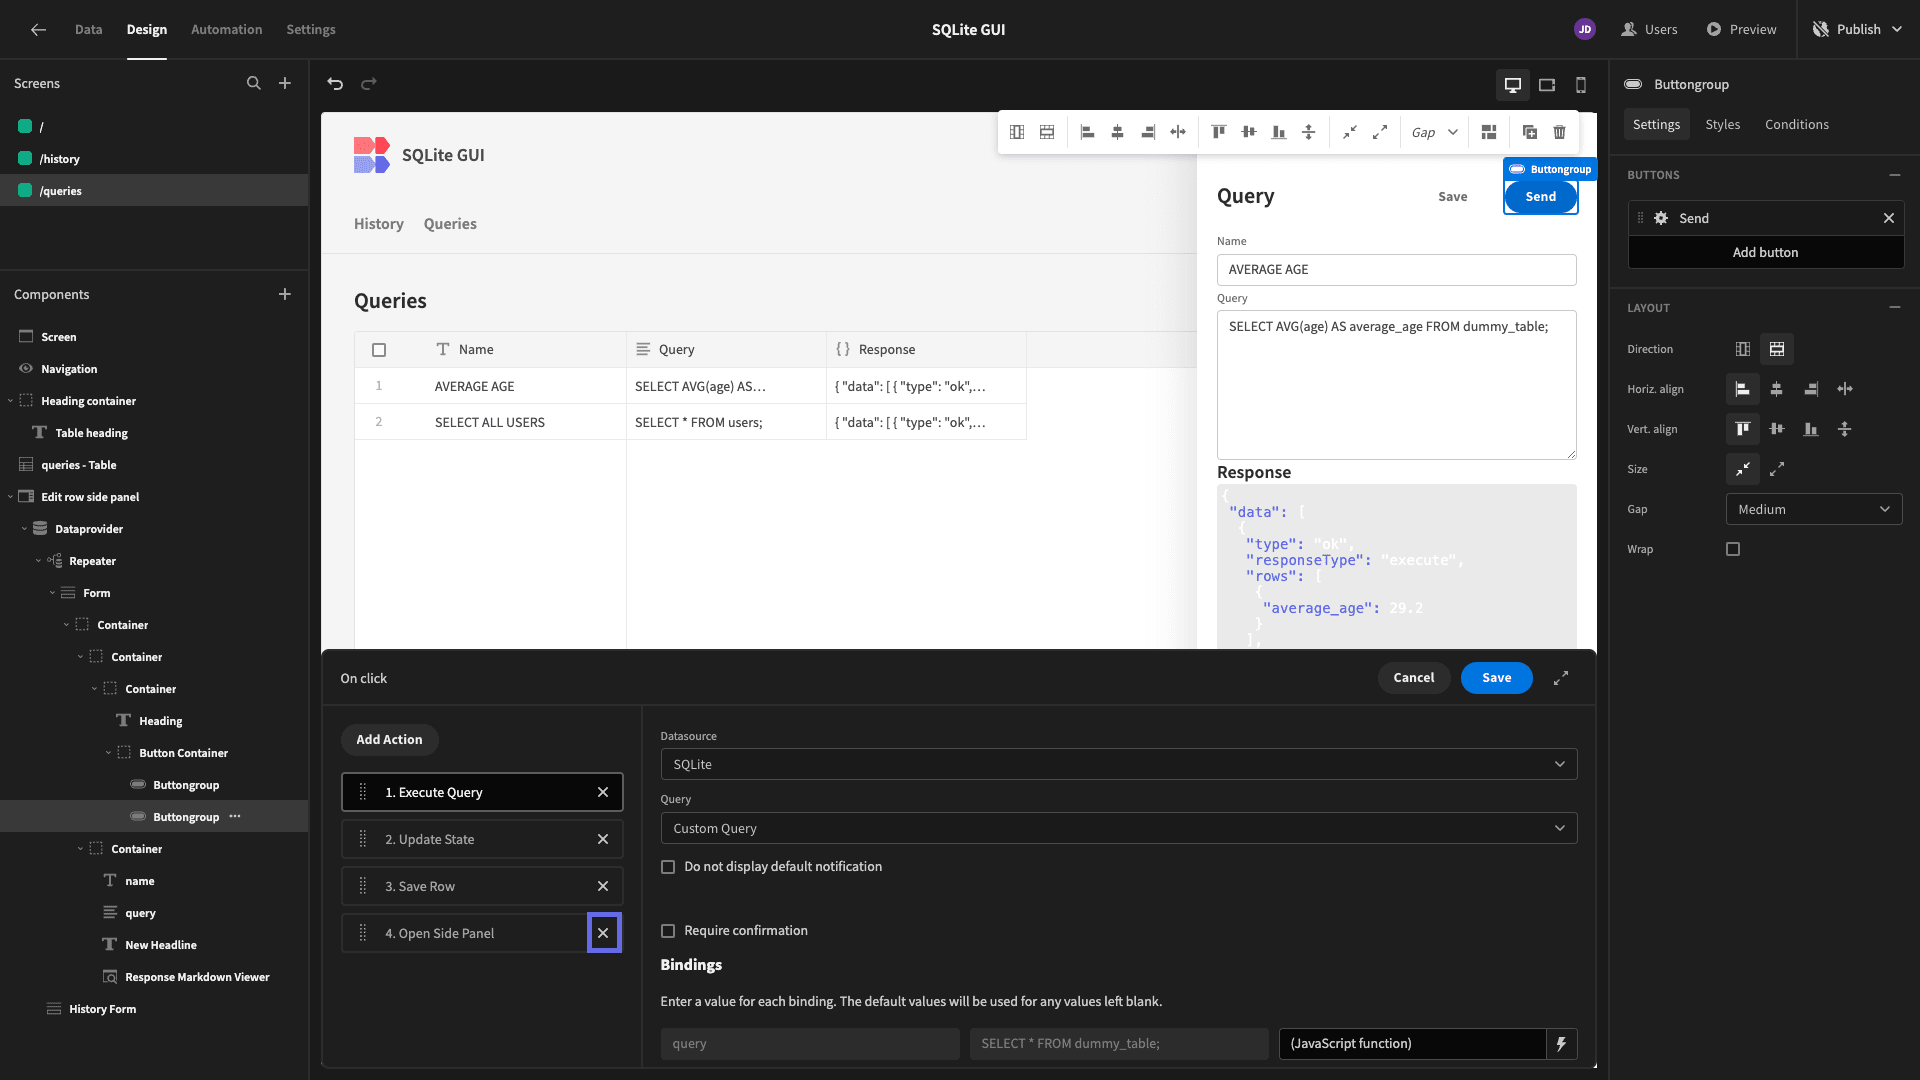Remove the Send button entry

pyautogui.click(x=1889, y=218)
